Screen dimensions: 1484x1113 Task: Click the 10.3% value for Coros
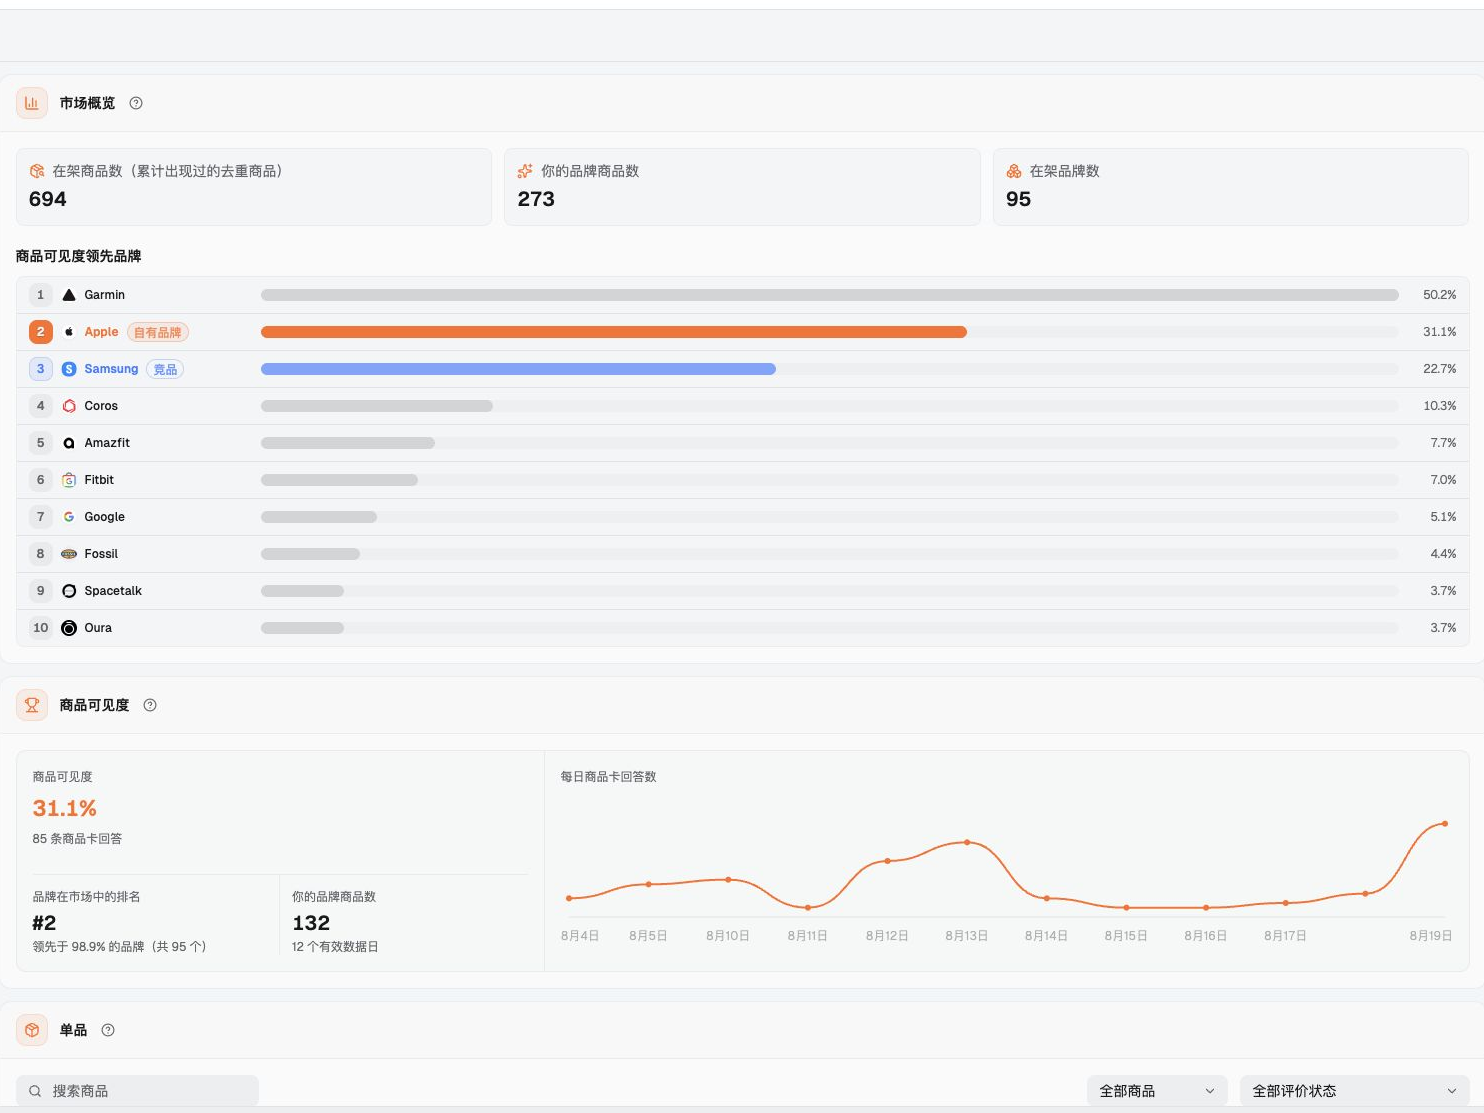tap(1440, 406)
